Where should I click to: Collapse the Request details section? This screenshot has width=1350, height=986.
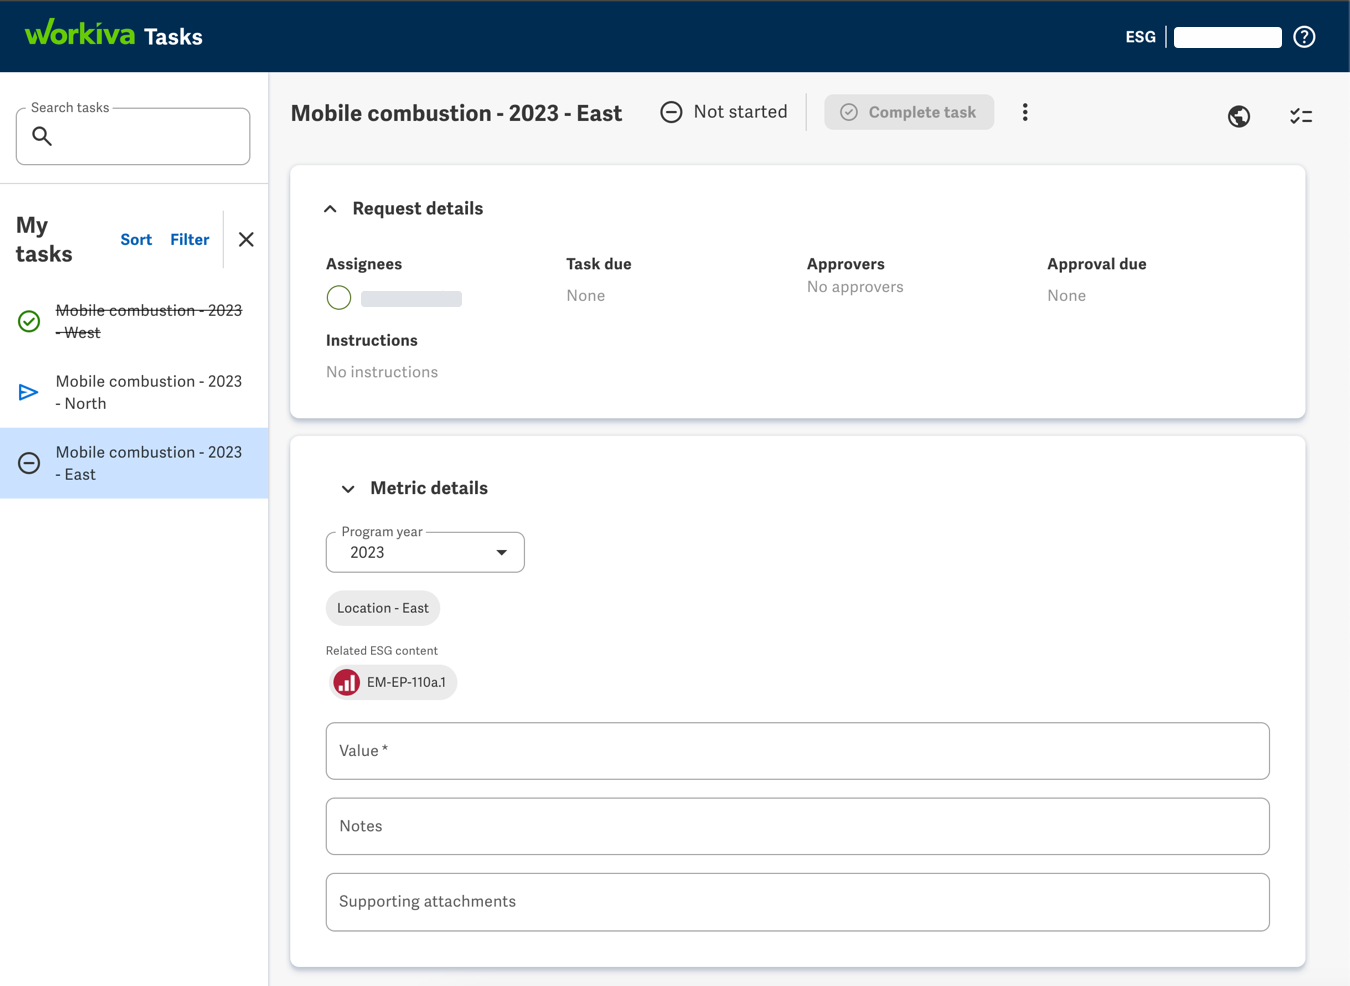[x=330, y=208]
